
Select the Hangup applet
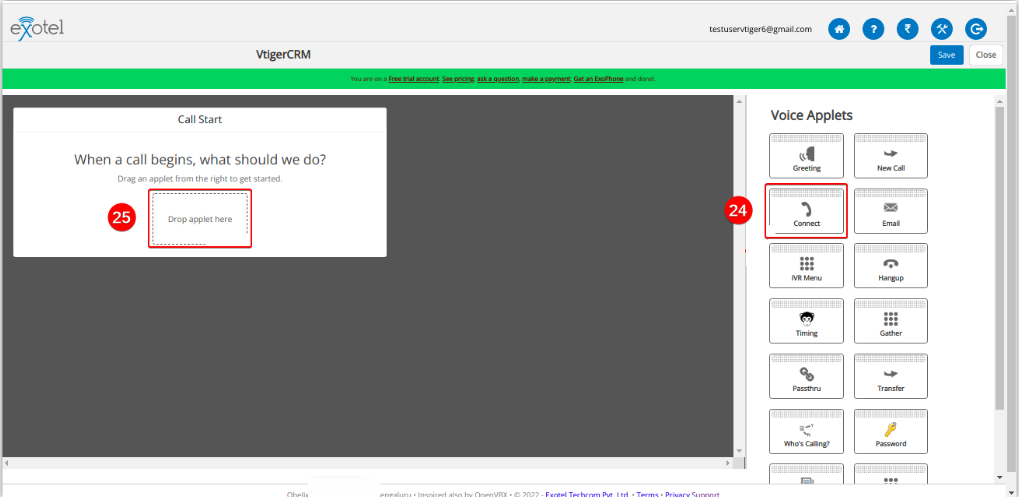tap(890, 266)
